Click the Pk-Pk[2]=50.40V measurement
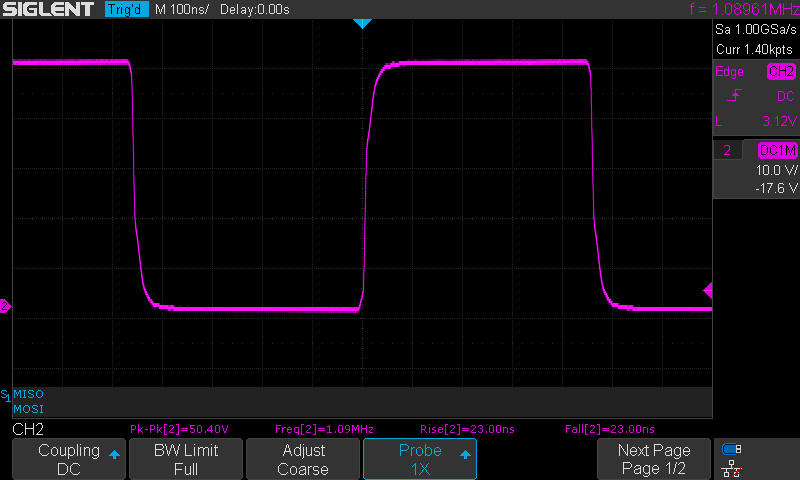 [179, 429]
